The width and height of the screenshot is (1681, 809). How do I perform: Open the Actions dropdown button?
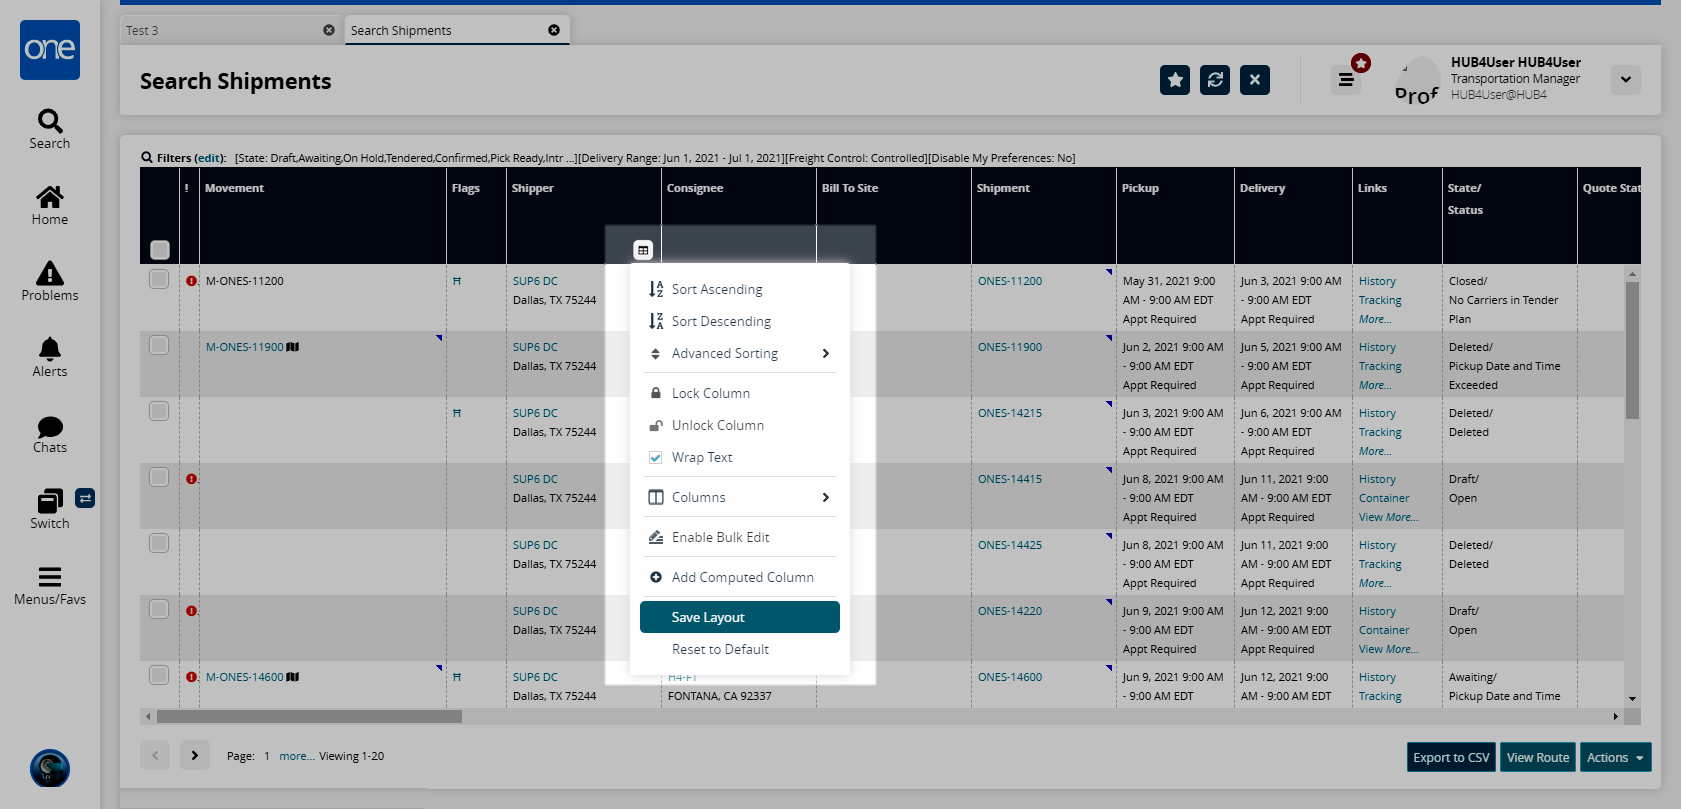coord(1615,757)
